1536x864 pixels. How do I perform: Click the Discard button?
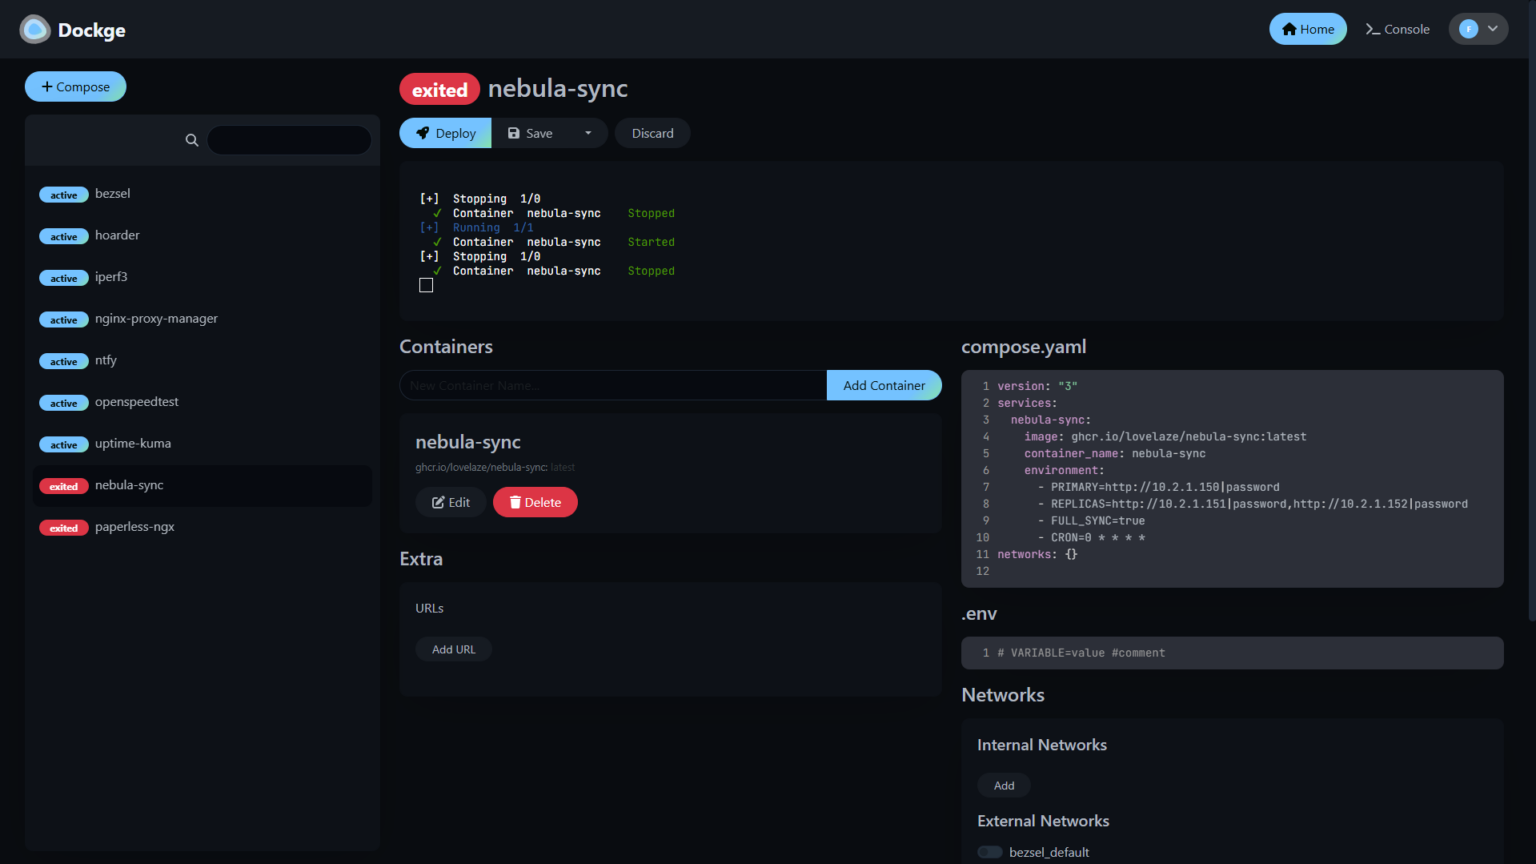[x=652, y=132]
